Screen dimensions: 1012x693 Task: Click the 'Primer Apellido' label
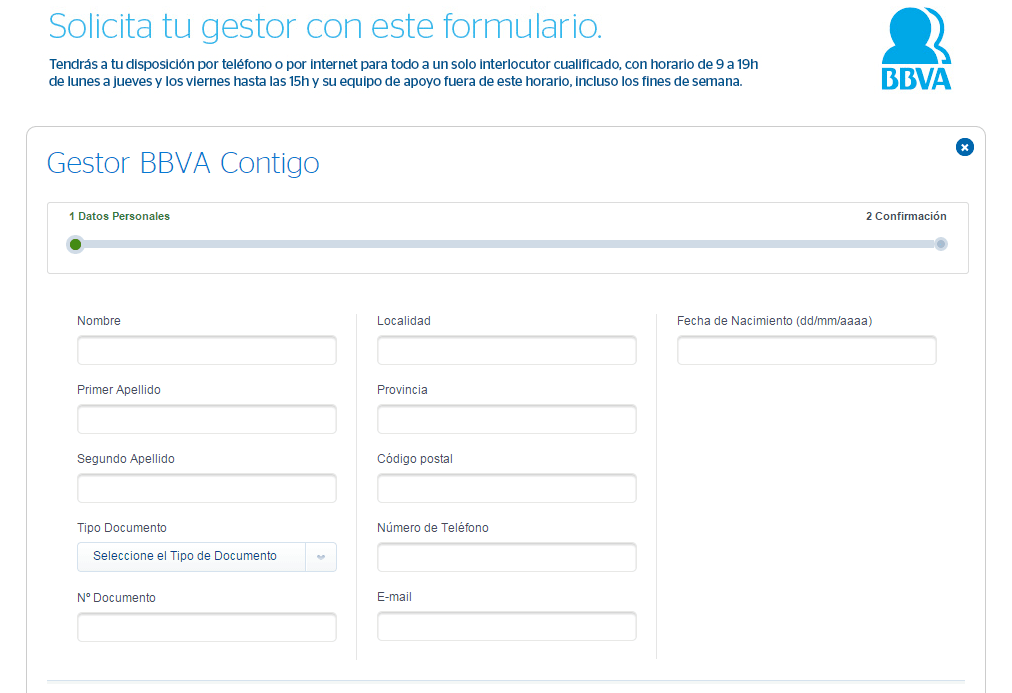119,390
